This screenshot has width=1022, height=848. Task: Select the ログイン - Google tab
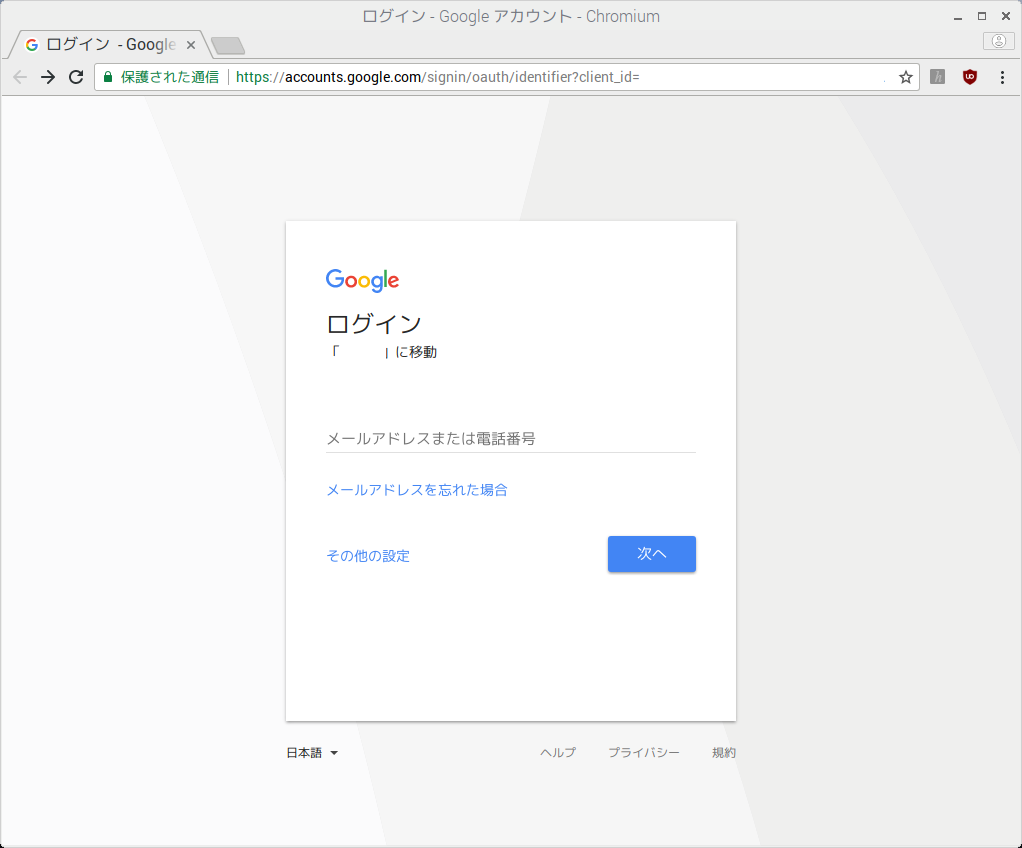pos(109,44)
